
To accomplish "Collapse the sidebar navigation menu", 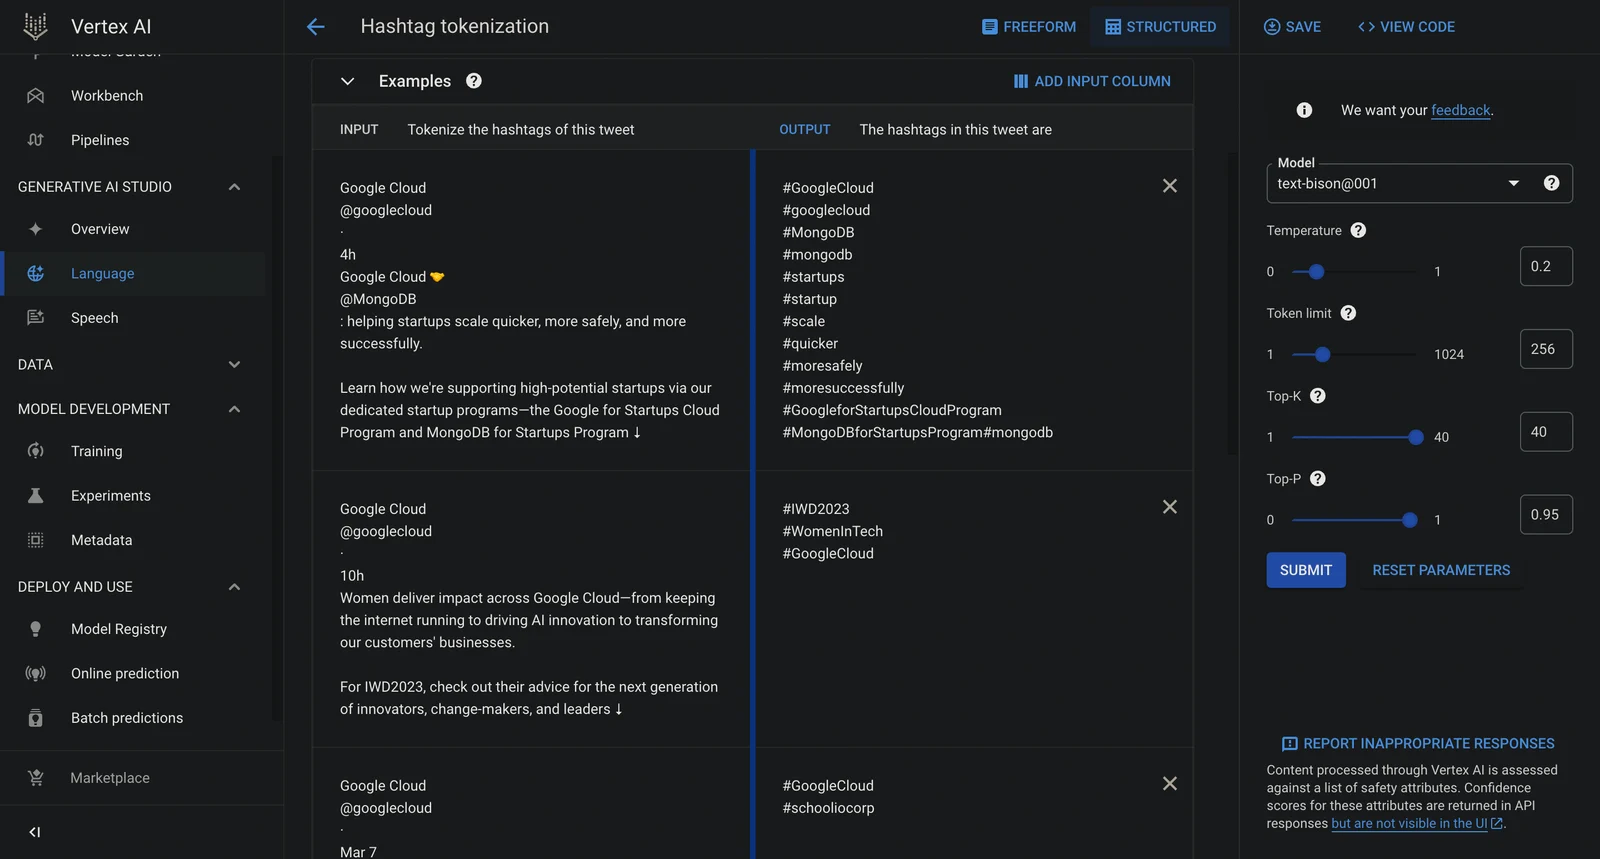I will [35, 832].
